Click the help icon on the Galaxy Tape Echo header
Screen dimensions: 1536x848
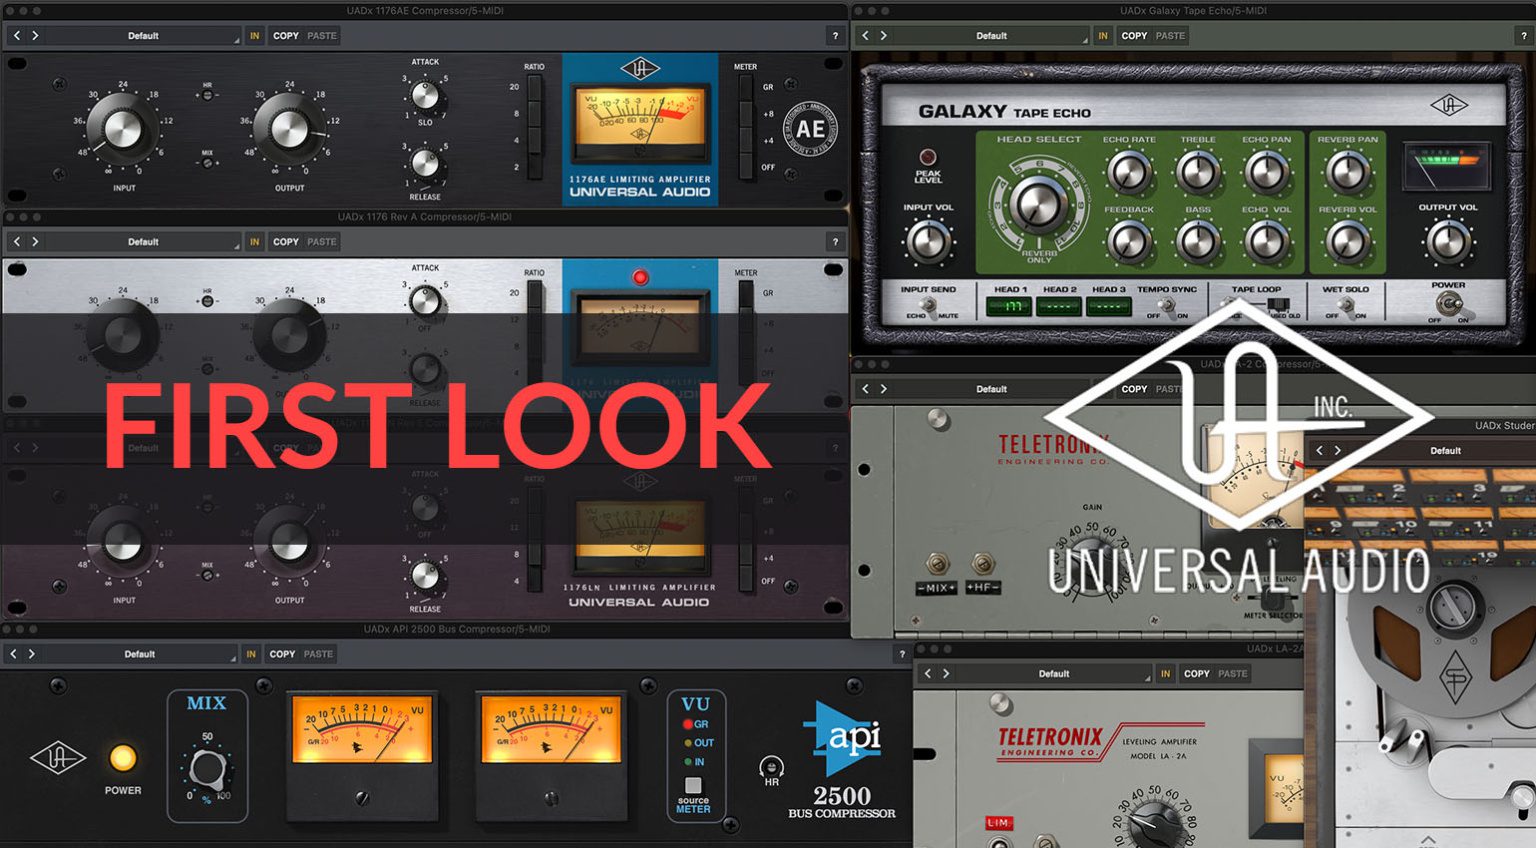[1523, 35]
